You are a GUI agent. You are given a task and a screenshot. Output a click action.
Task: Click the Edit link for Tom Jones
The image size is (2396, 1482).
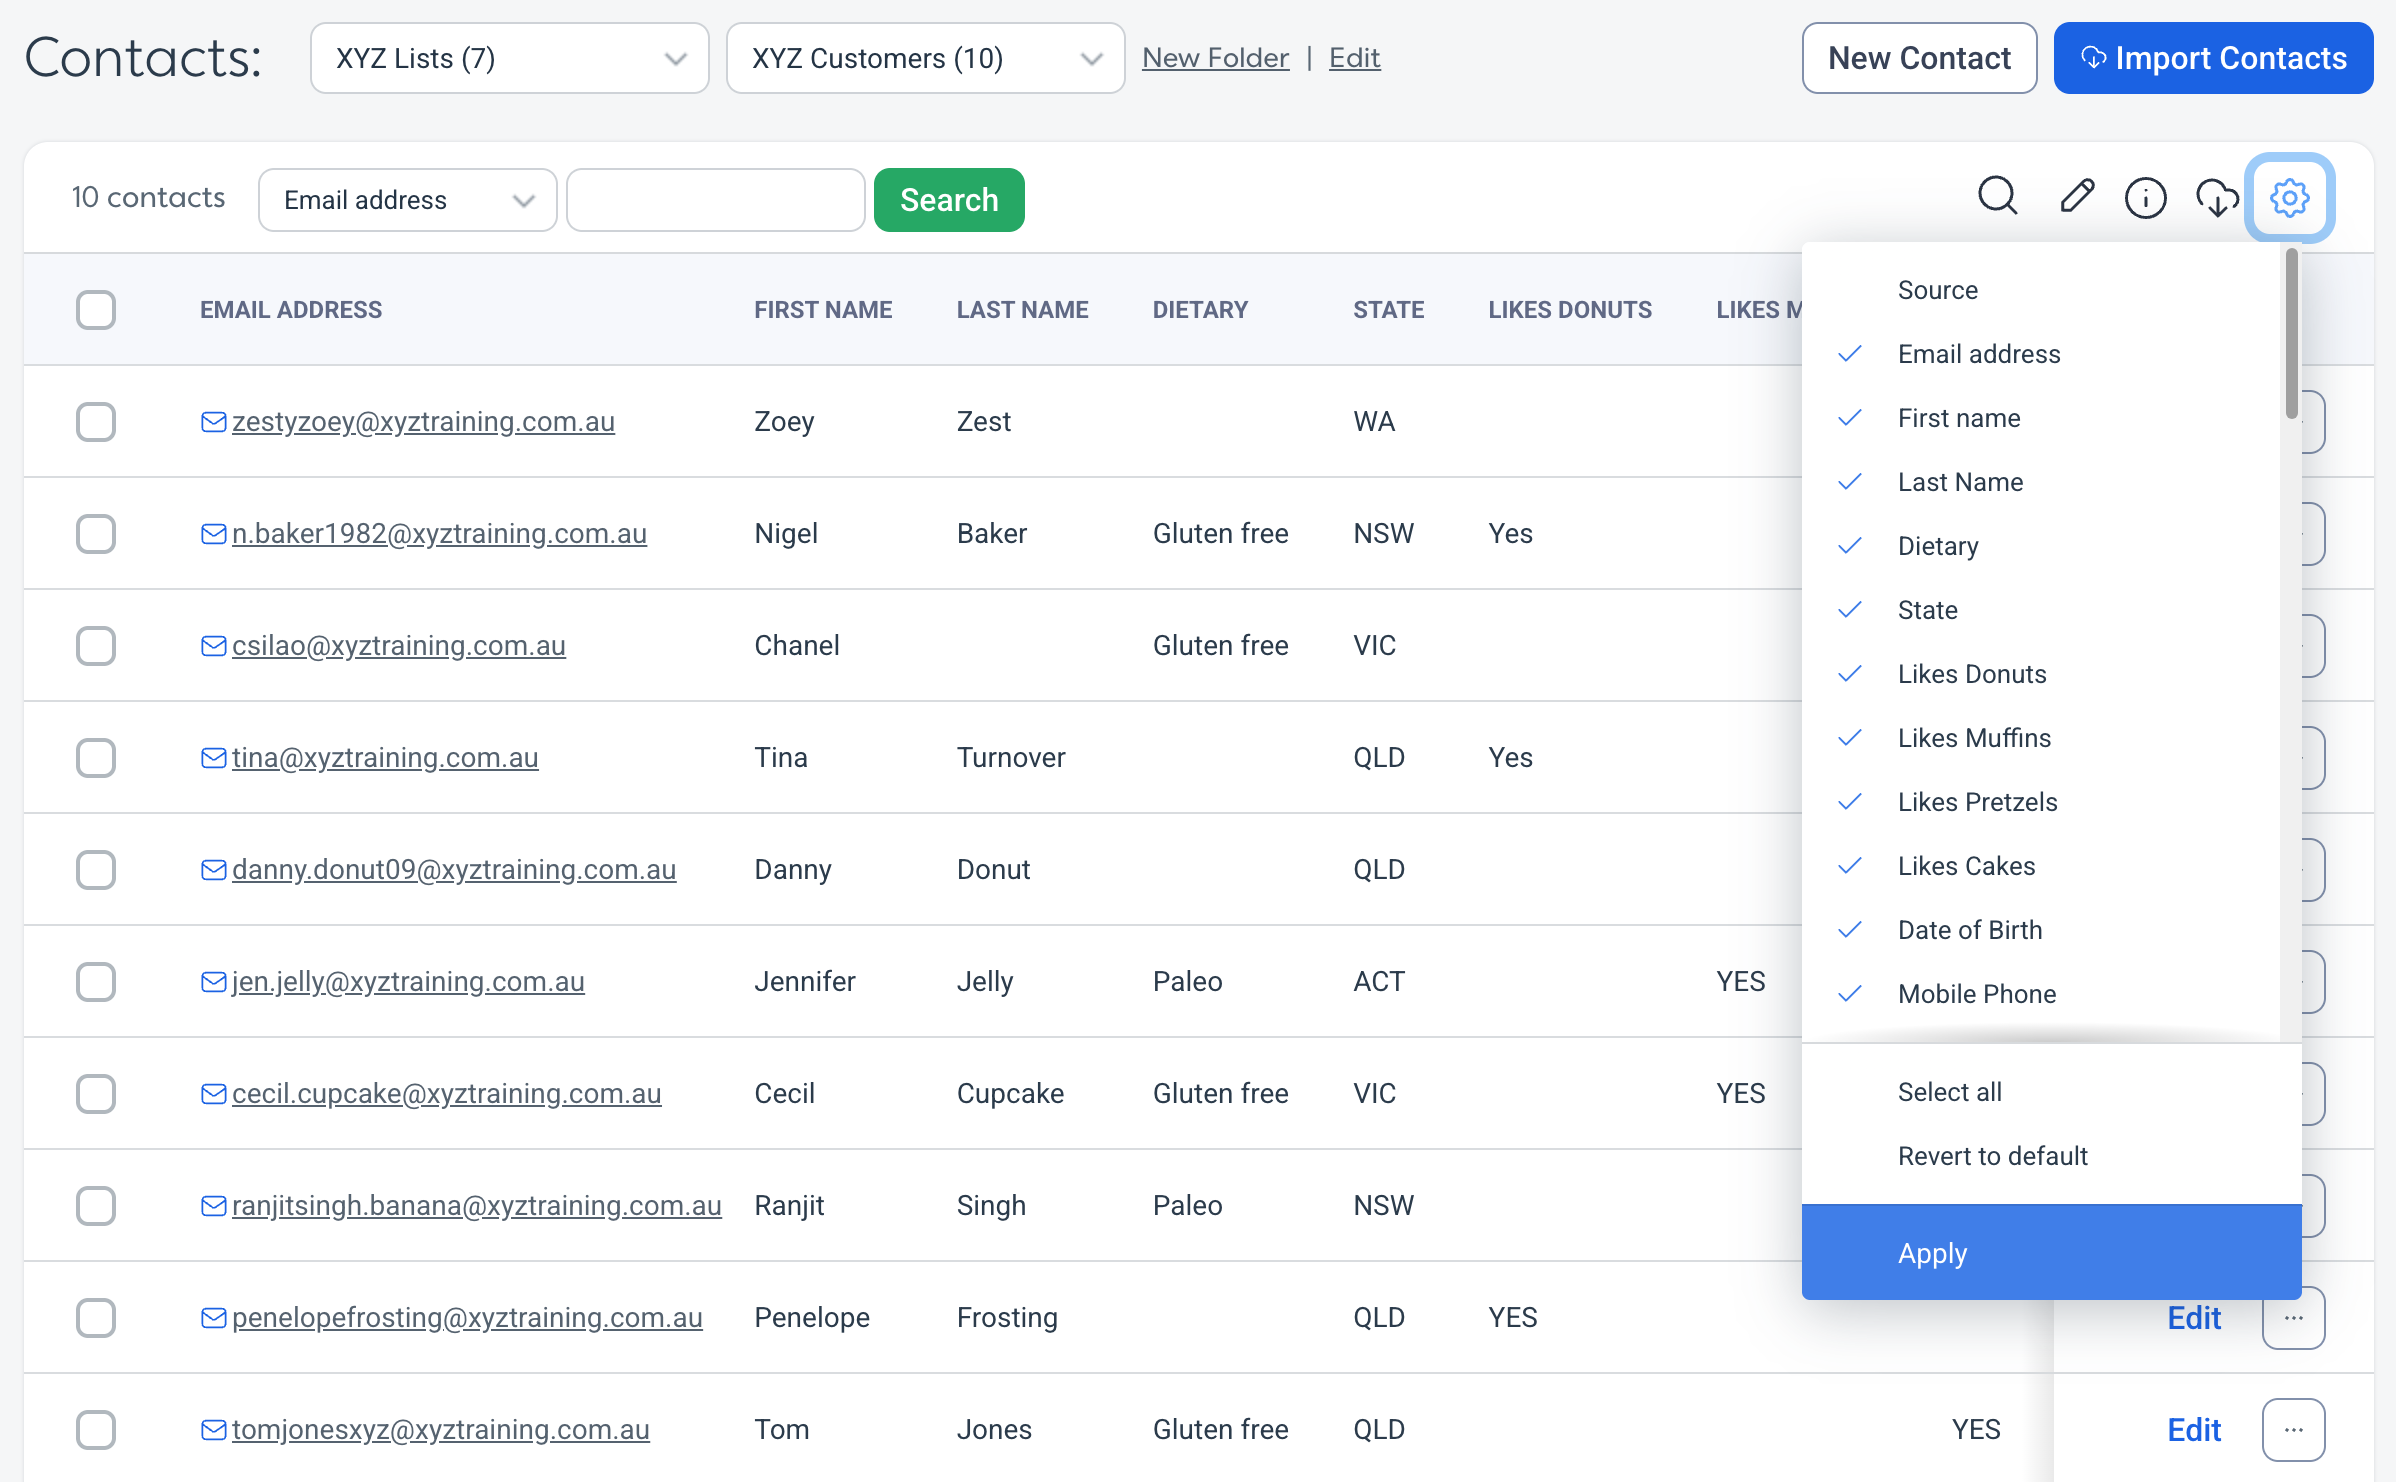coord(2194,1430)
